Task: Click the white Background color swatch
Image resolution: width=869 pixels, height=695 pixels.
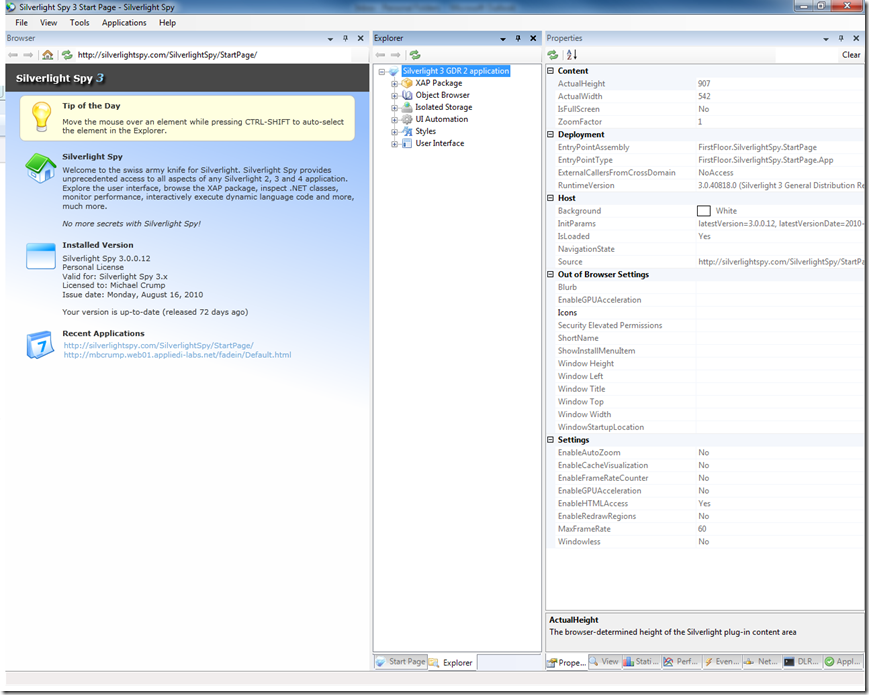Action: pos(703,211)
